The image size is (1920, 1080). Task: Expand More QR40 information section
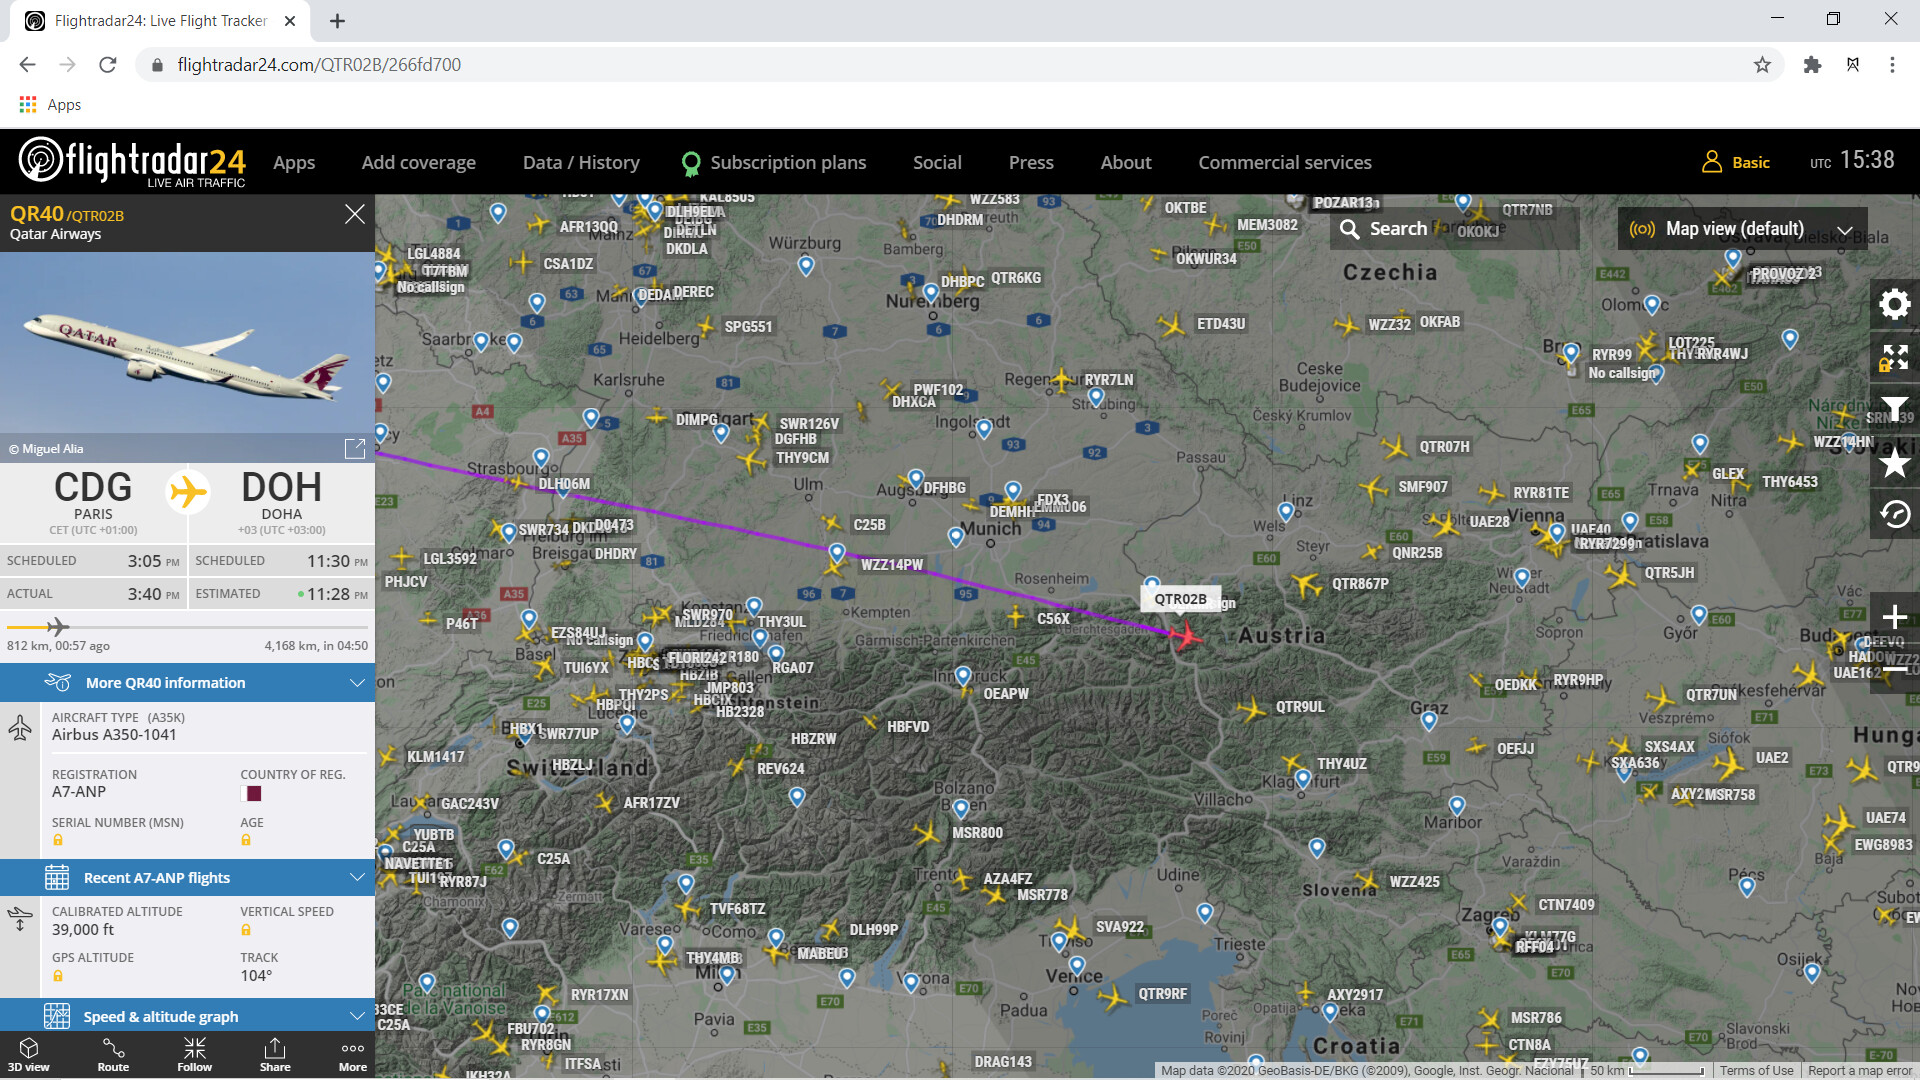pyautogui.click(x=187, y=683)
